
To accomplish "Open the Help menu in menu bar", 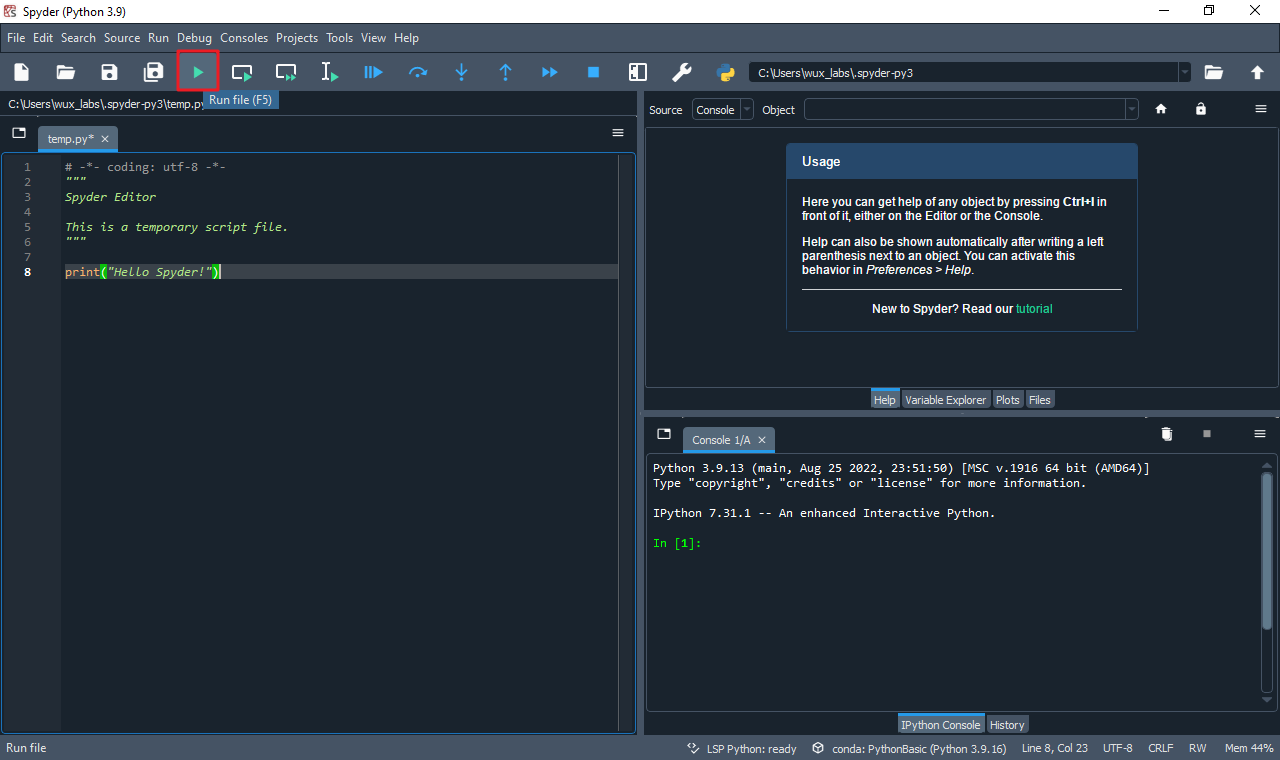I will [x=406, y=38].
